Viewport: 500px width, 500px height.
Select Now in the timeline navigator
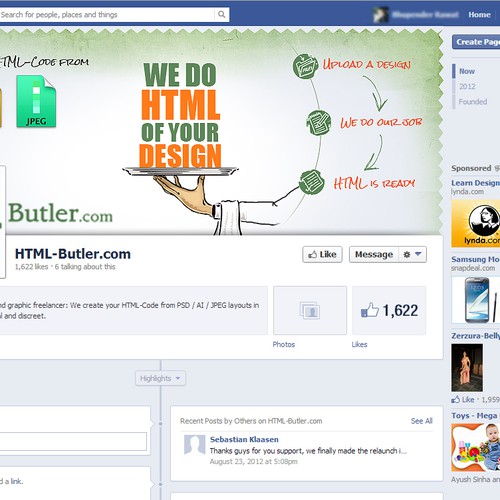pyautogui.click(x=467, y=71)
